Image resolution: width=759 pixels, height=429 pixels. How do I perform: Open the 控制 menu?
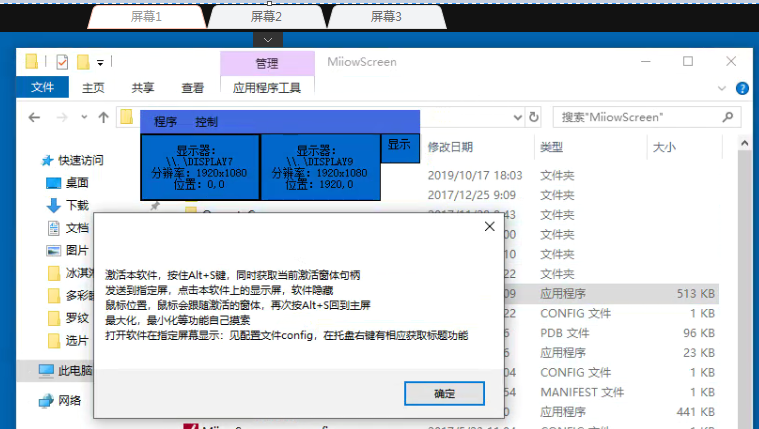pyautogui.click(x=207, y=122)
